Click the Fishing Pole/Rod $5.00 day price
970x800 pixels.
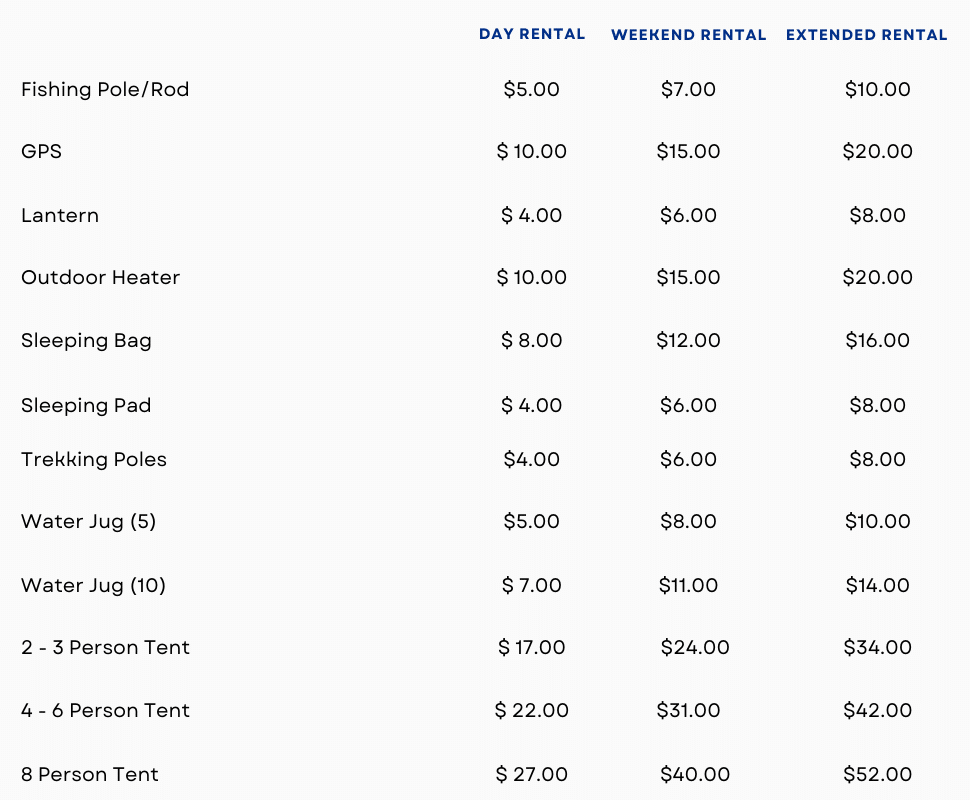coord(532,89)
